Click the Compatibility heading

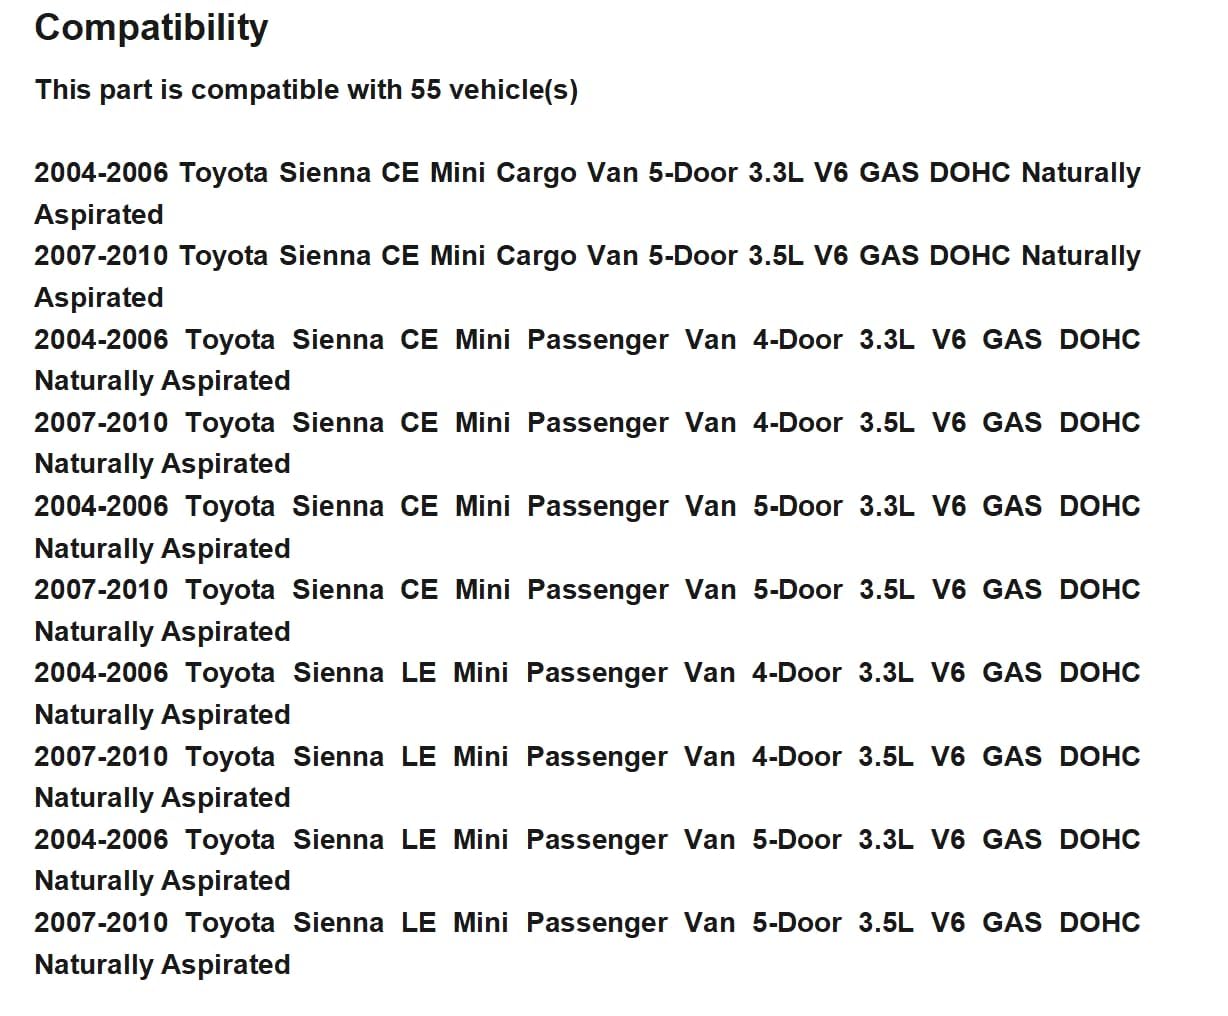(151, 28)
